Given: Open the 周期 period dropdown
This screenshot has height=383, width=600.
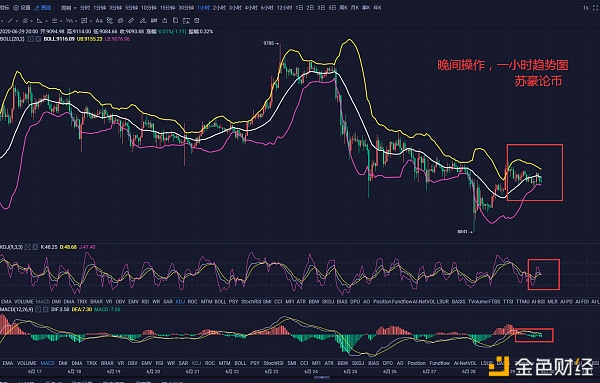Looking at the screenshot, I should [x=68, y=8].
